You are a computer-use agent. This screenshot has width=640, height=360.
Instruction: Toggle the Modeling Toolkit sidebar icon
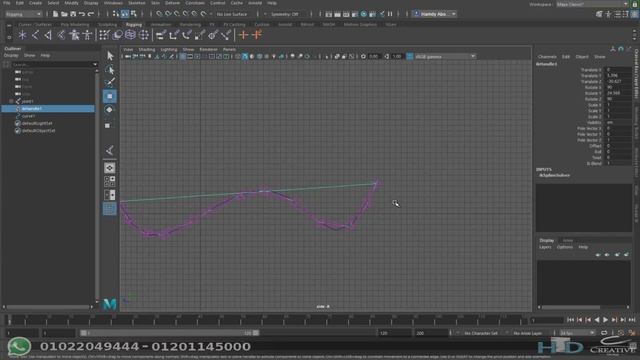[599, 14]
